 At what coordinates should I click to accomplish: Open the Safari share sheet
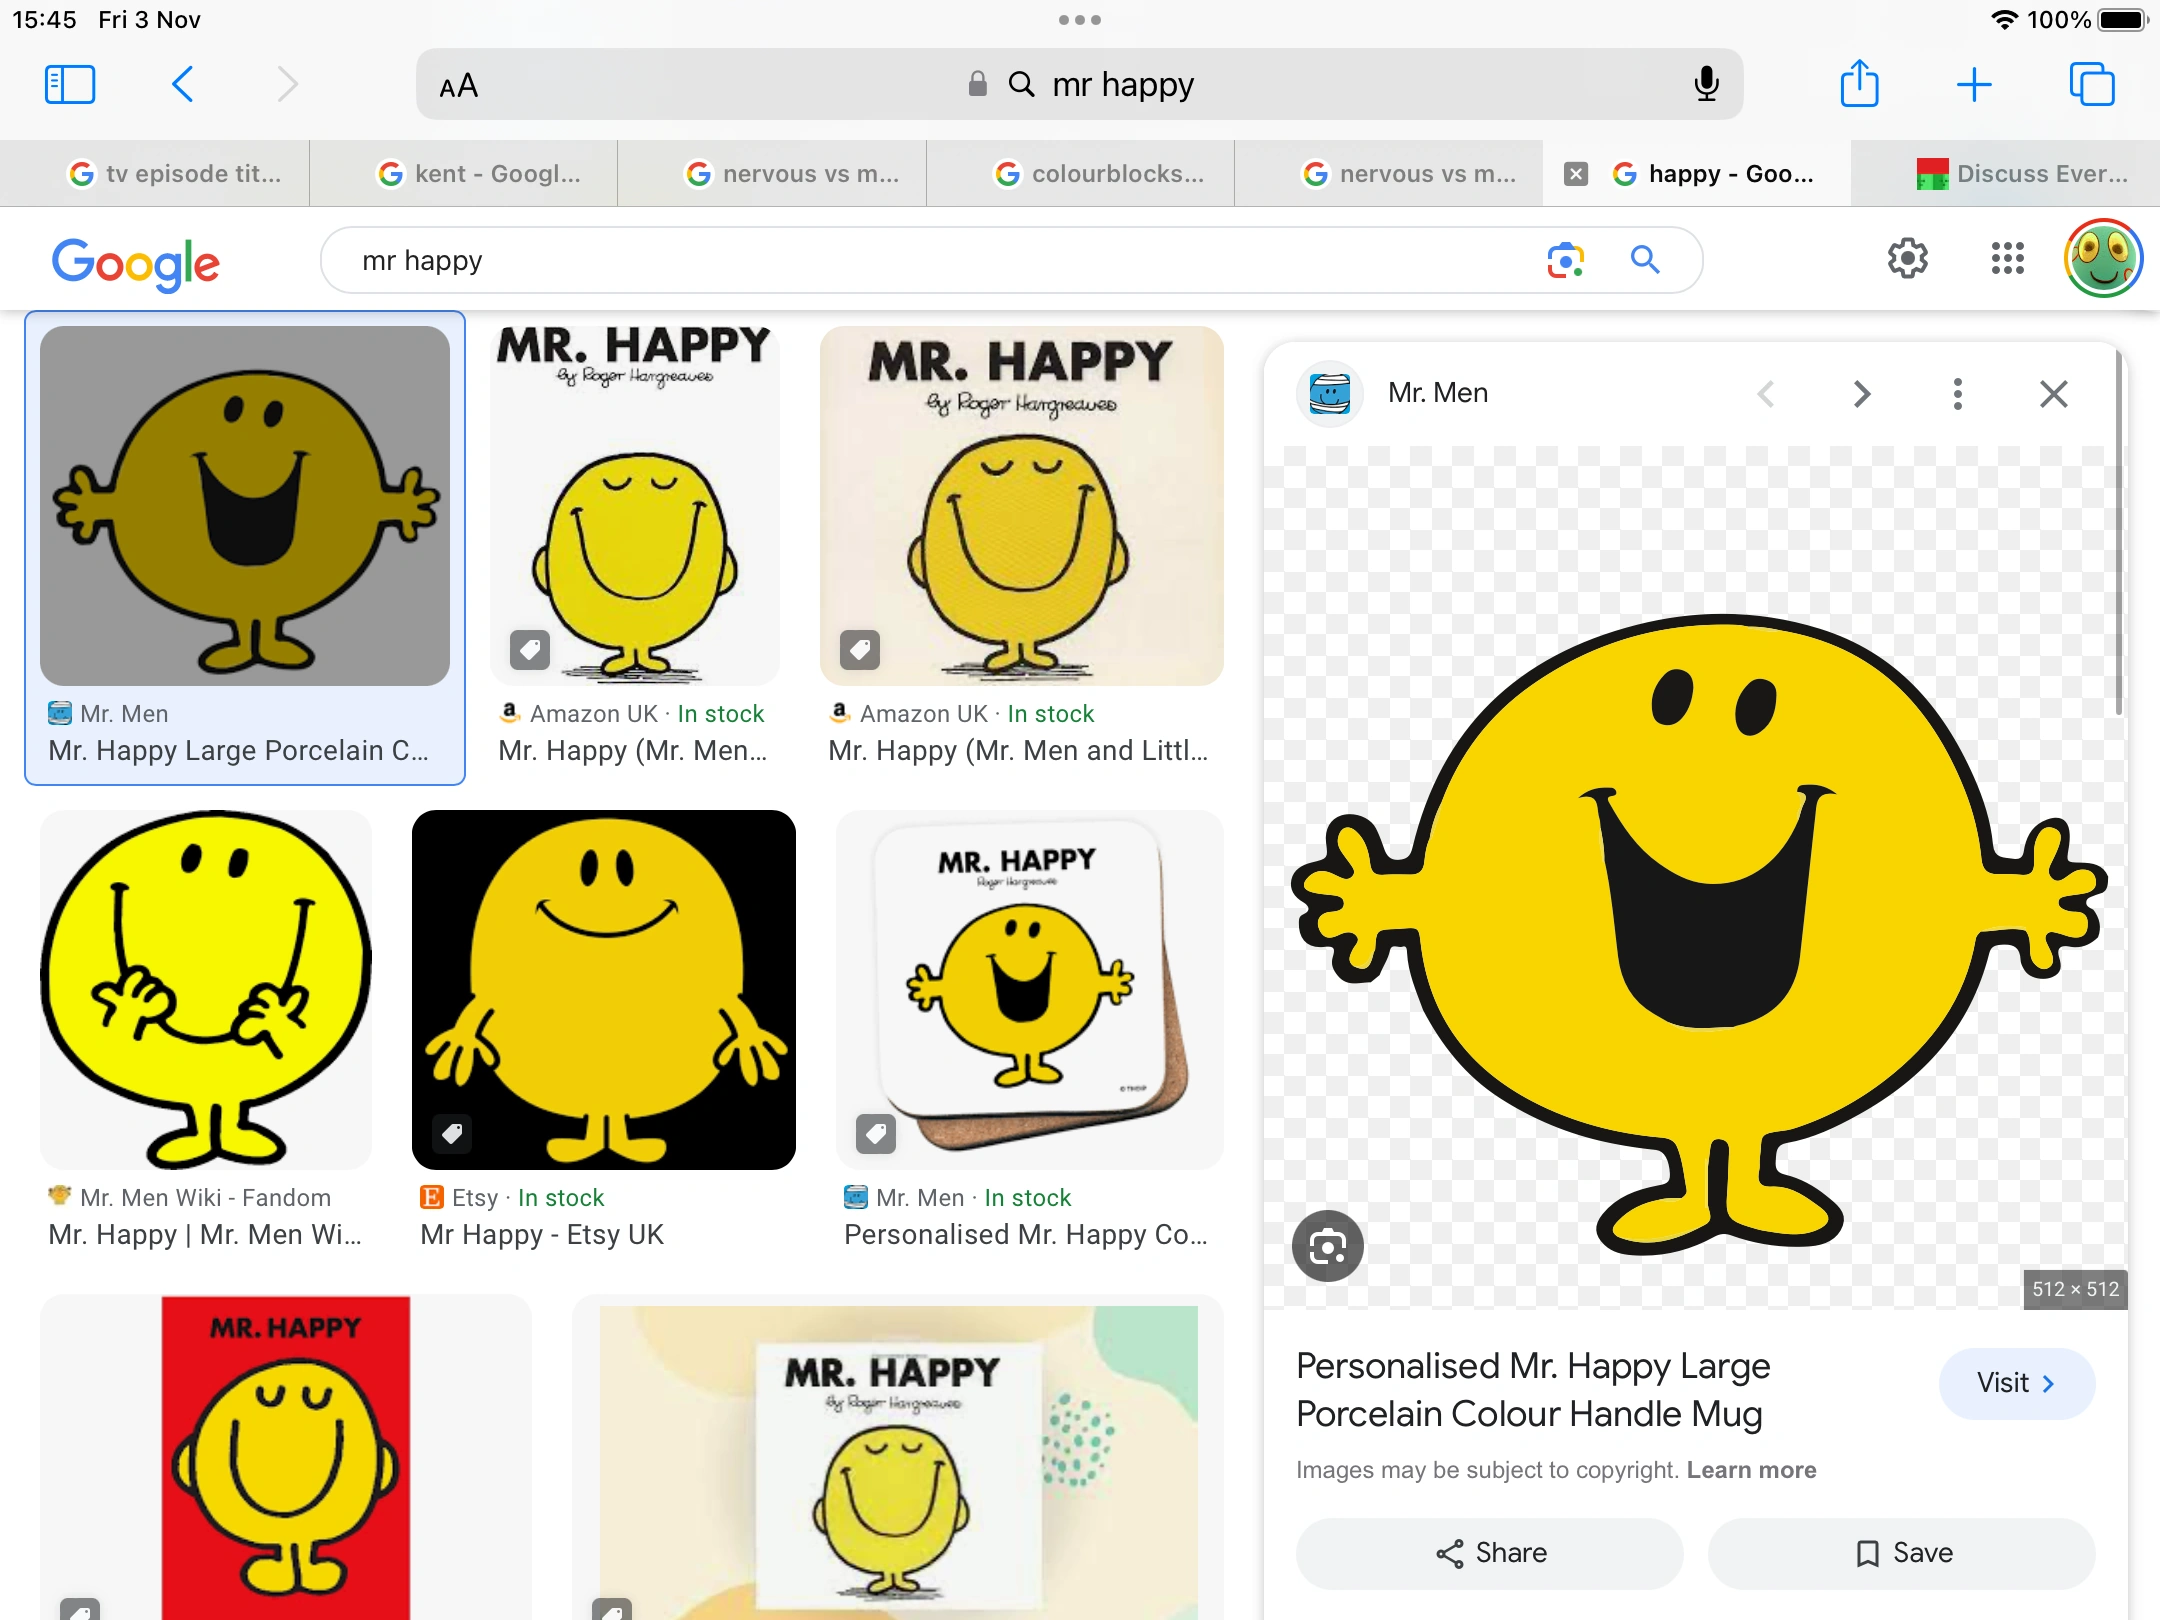[1859, 85]
